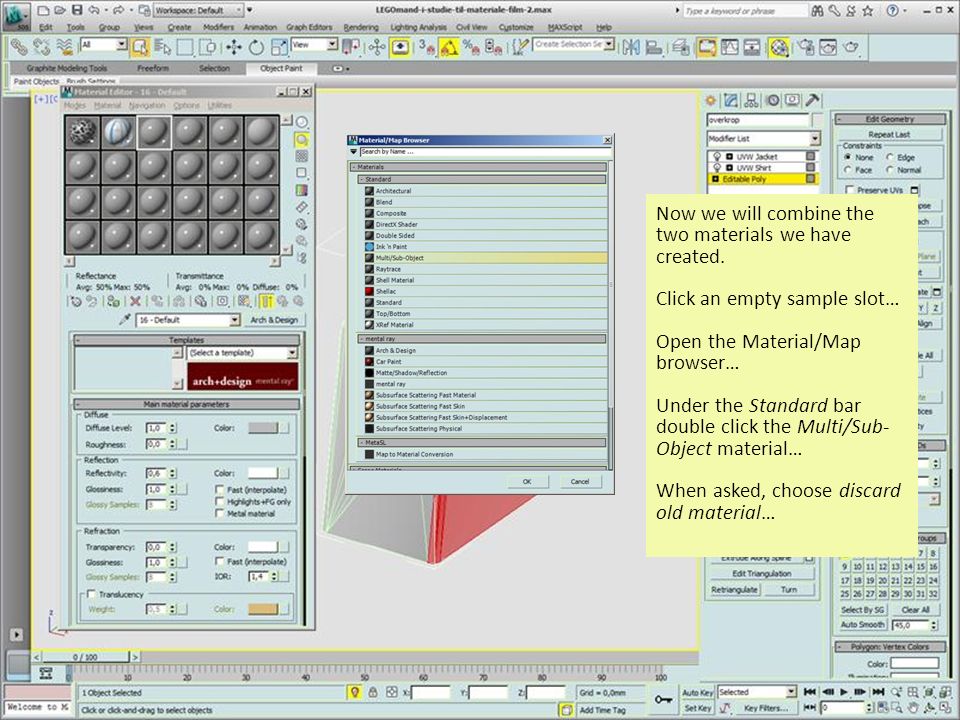
Task: Switch to the Graphite Modeling Tools tab
Action: [67, 69]
